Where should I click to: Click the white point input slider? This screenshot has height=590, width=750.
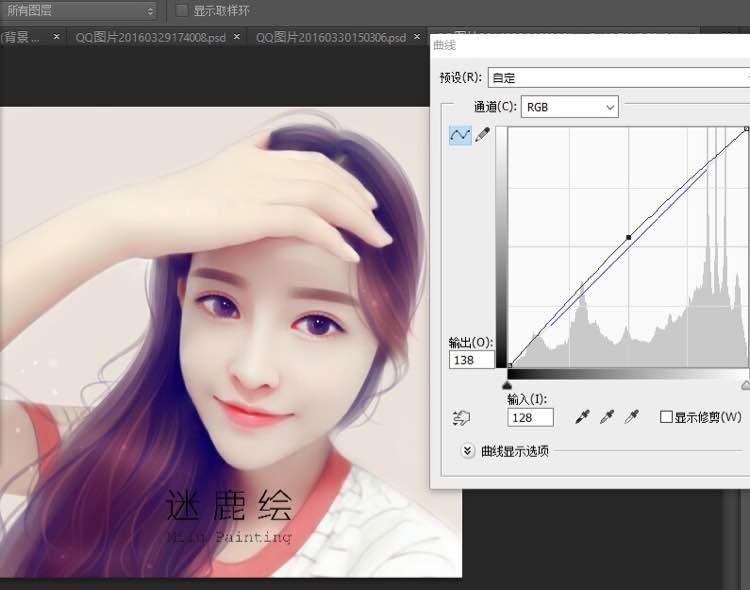tap(745, 384)
